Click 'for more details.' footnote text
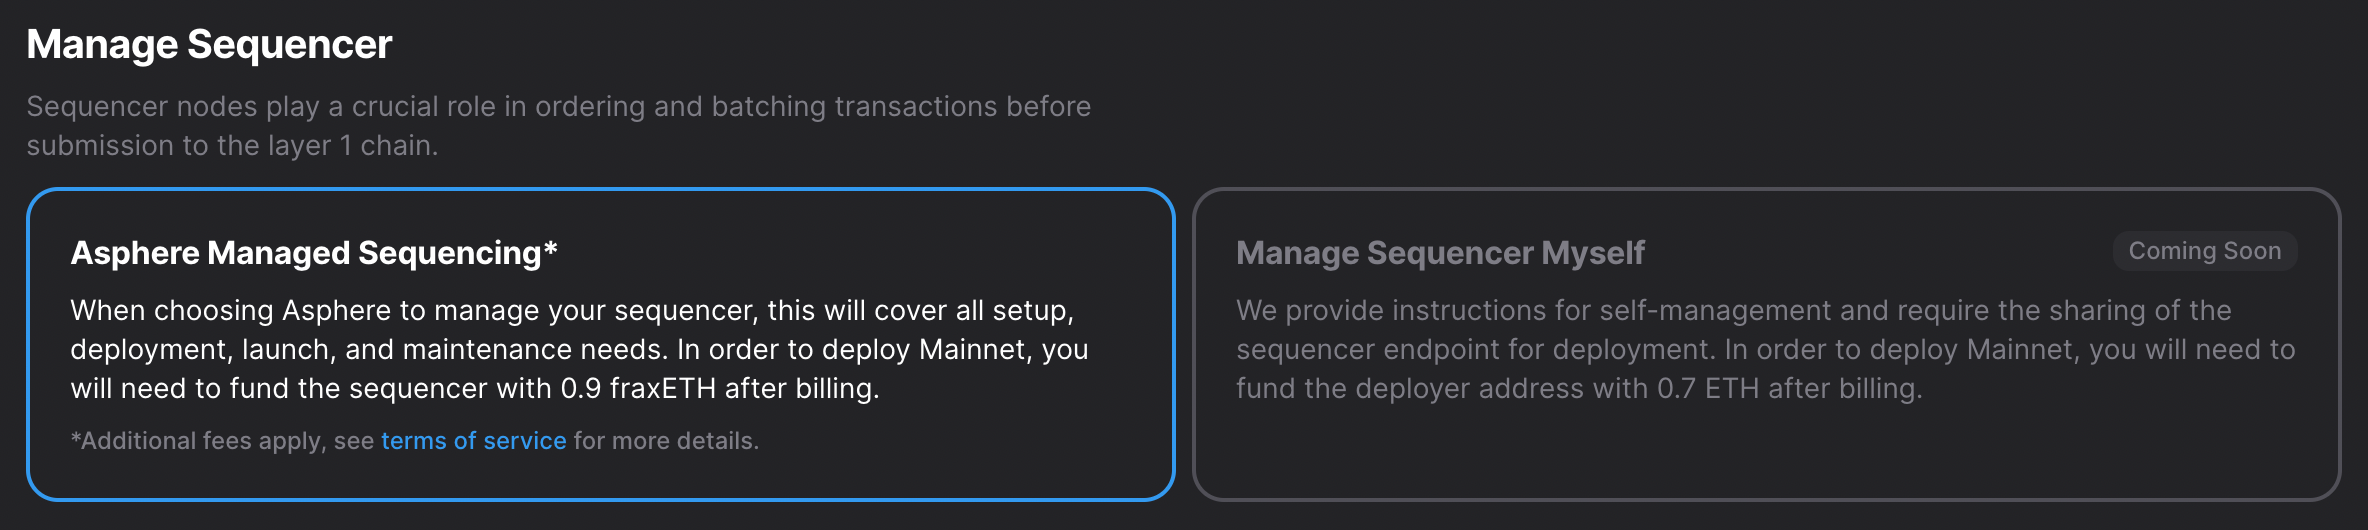Image resolution: width=2368 pixels, height=530 pixels. (x=666, y=441)
